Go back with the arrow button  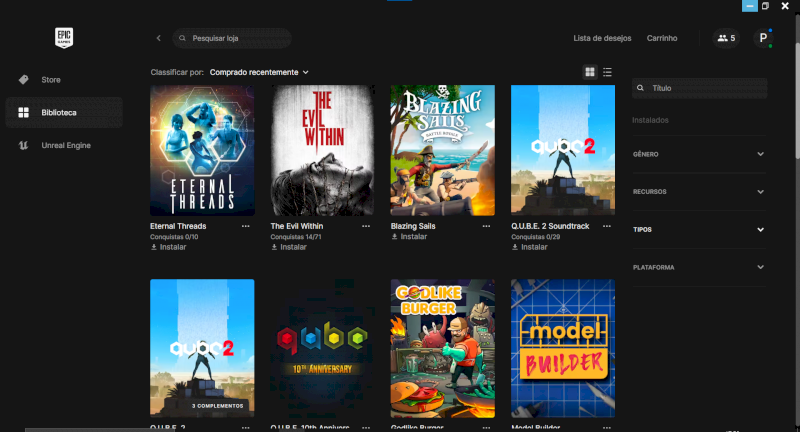[x=159, y=38]
